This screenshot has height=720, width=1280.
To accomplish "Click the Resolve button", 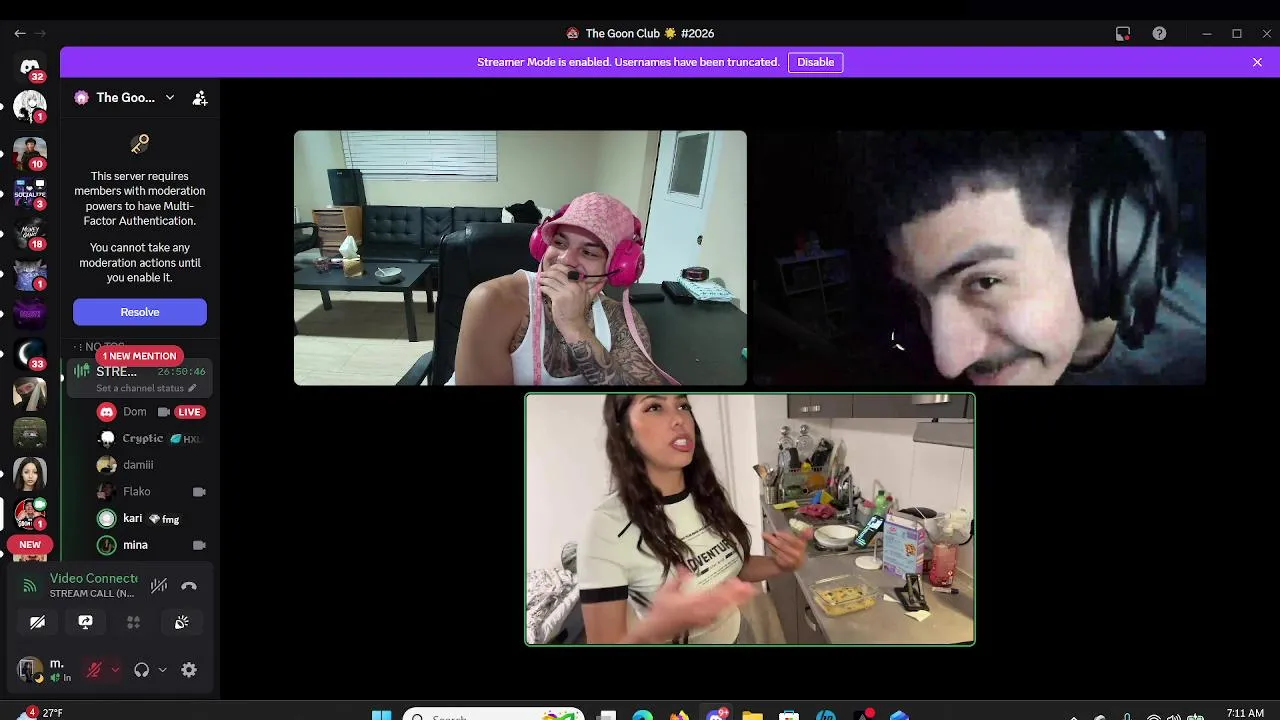I will click(140, 312).
